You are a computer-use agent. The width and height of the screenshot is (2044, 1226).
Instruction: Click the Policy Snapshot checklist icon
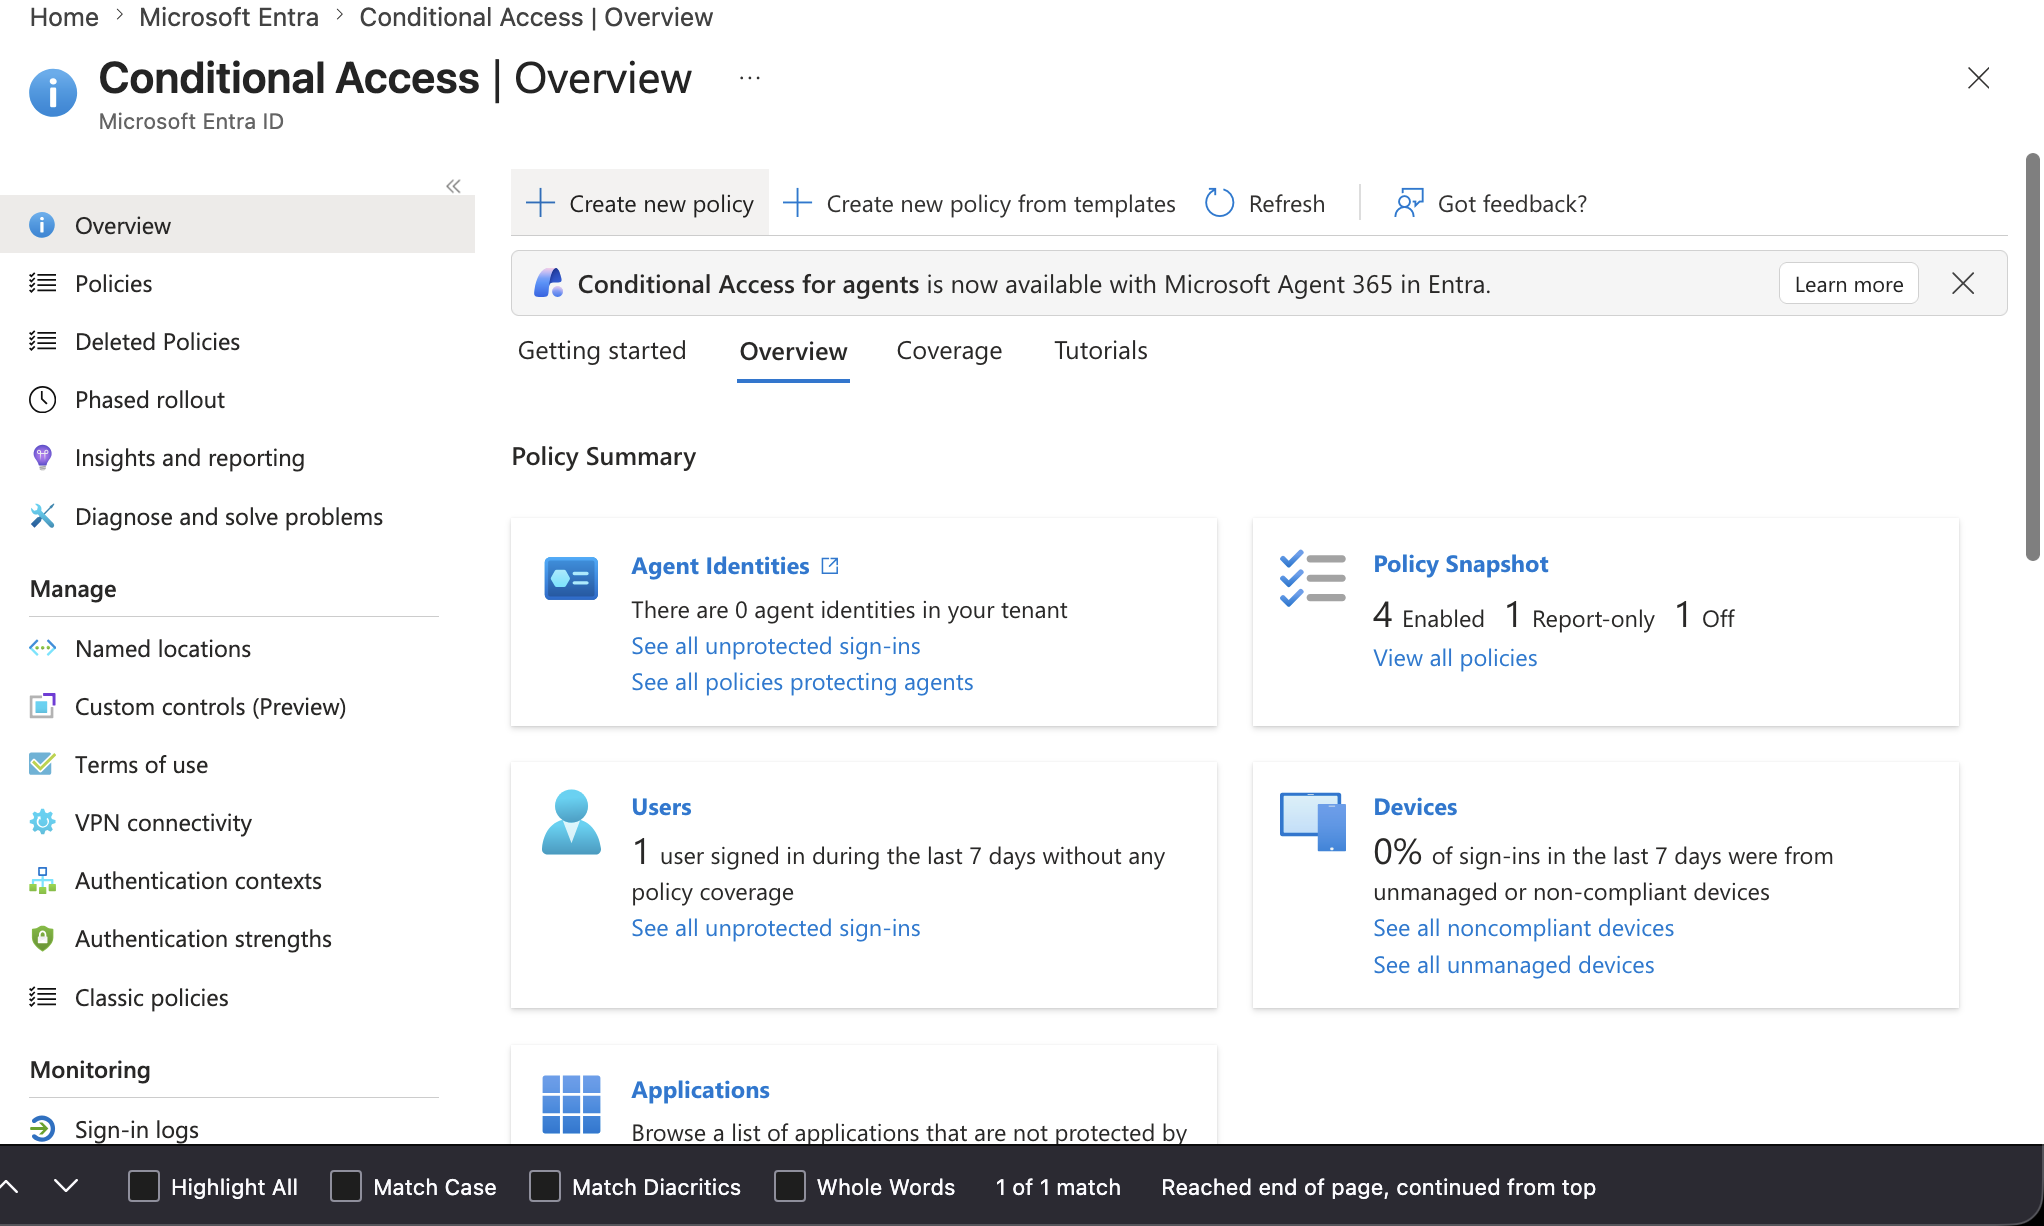click(x=1313, y=578)
